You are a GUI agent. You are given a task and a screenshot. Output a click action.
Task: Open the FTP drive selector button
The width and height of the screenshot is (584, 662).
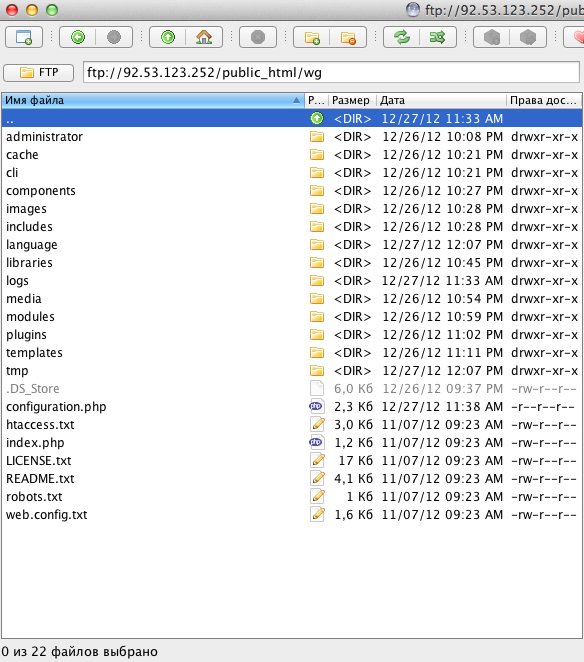[38, 73]
